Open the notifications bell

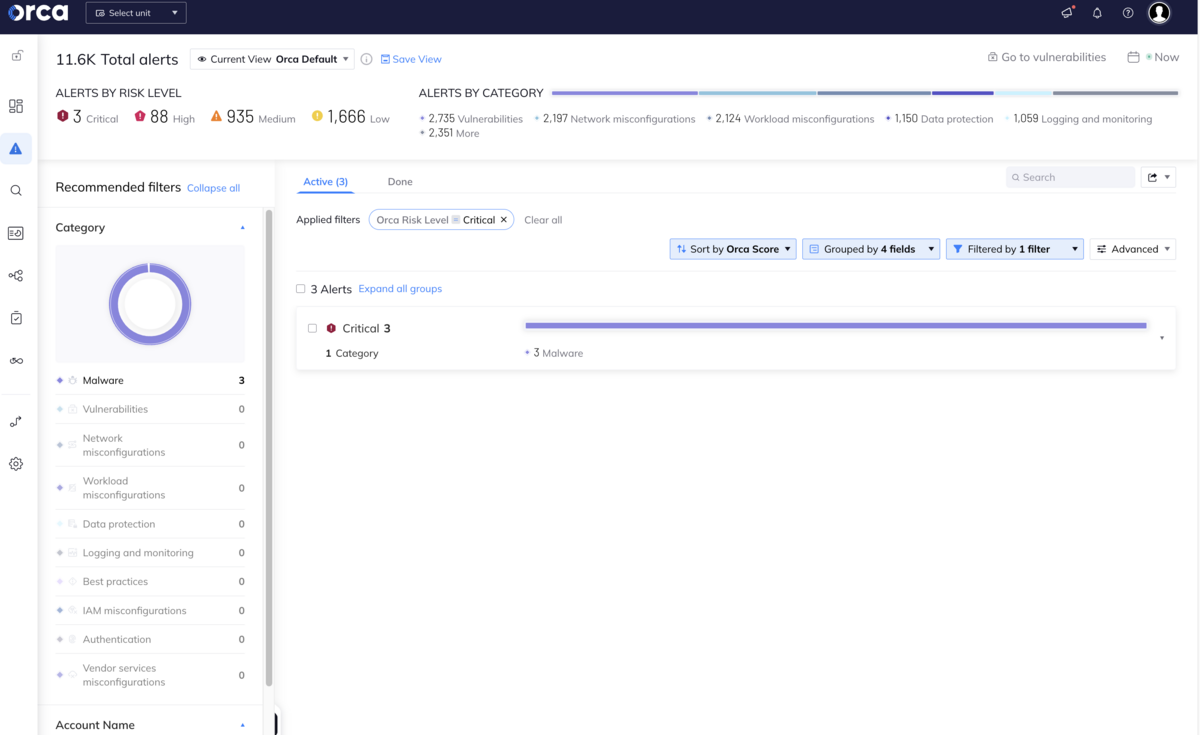pos(1097,13)
